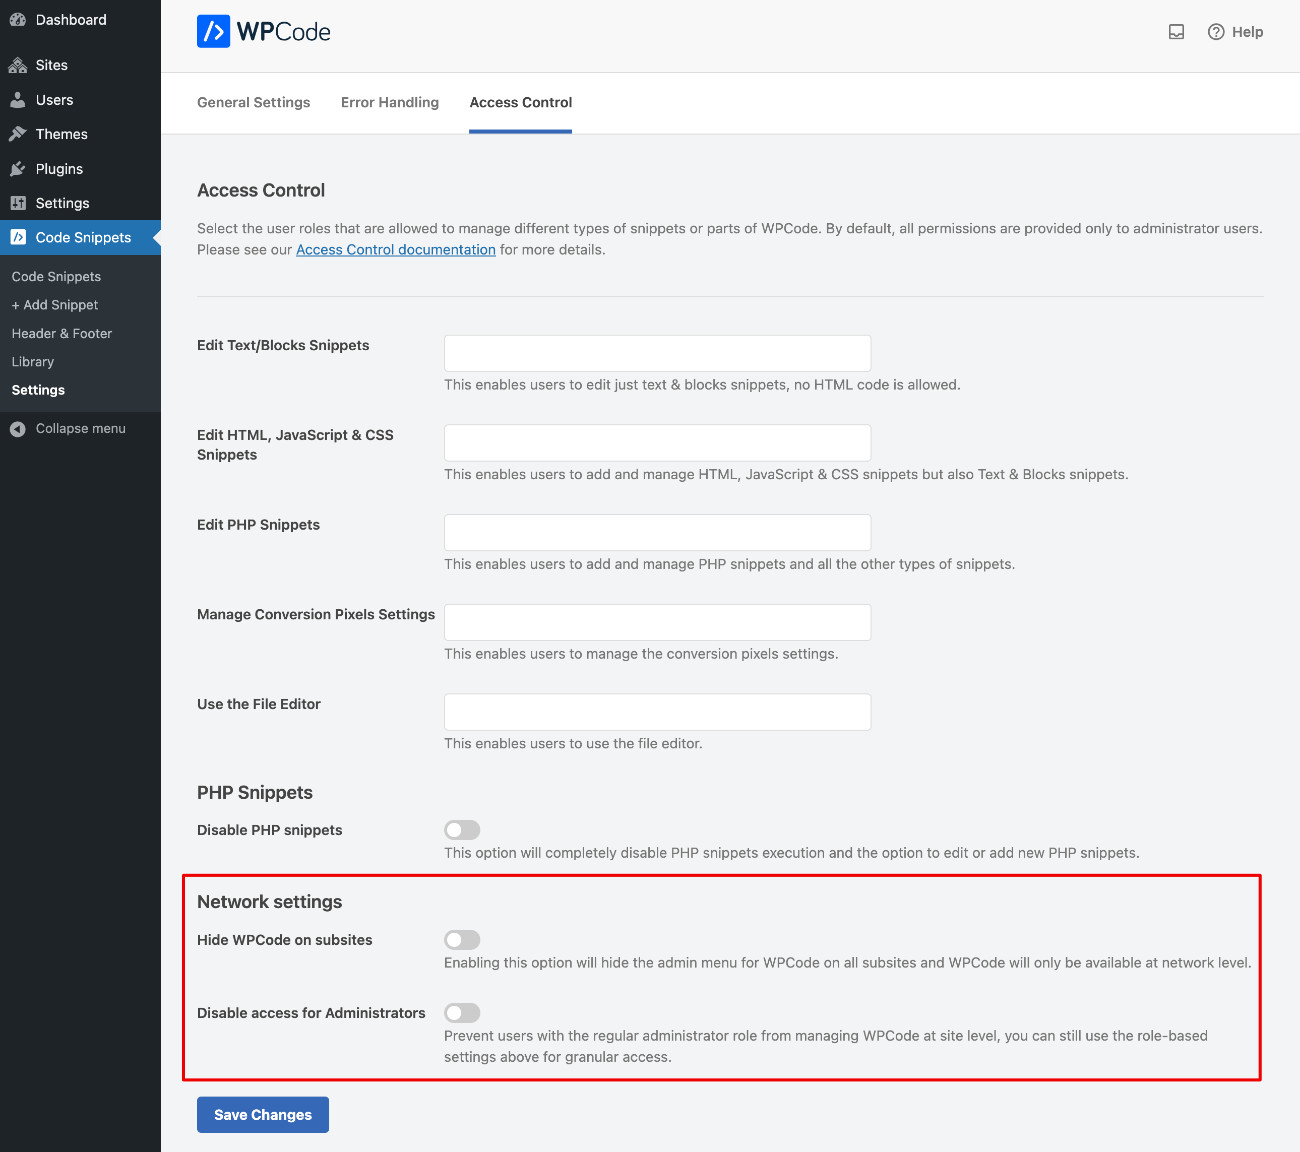Click the Settings sliders icon in sidebar
1300x1152 pixels.
(x=18, y=203)
